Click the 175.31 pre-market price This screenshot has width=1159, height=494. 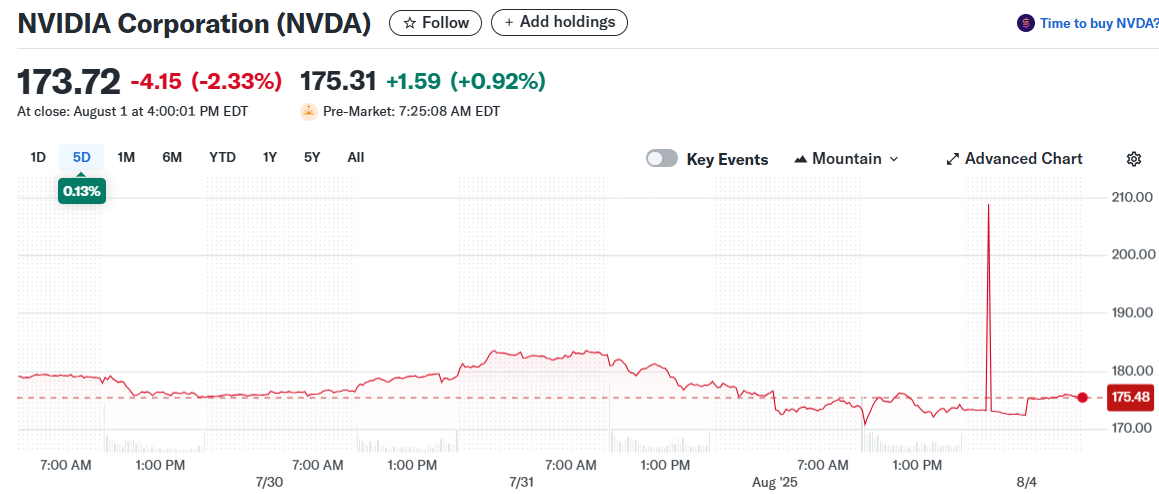[339, 81]
